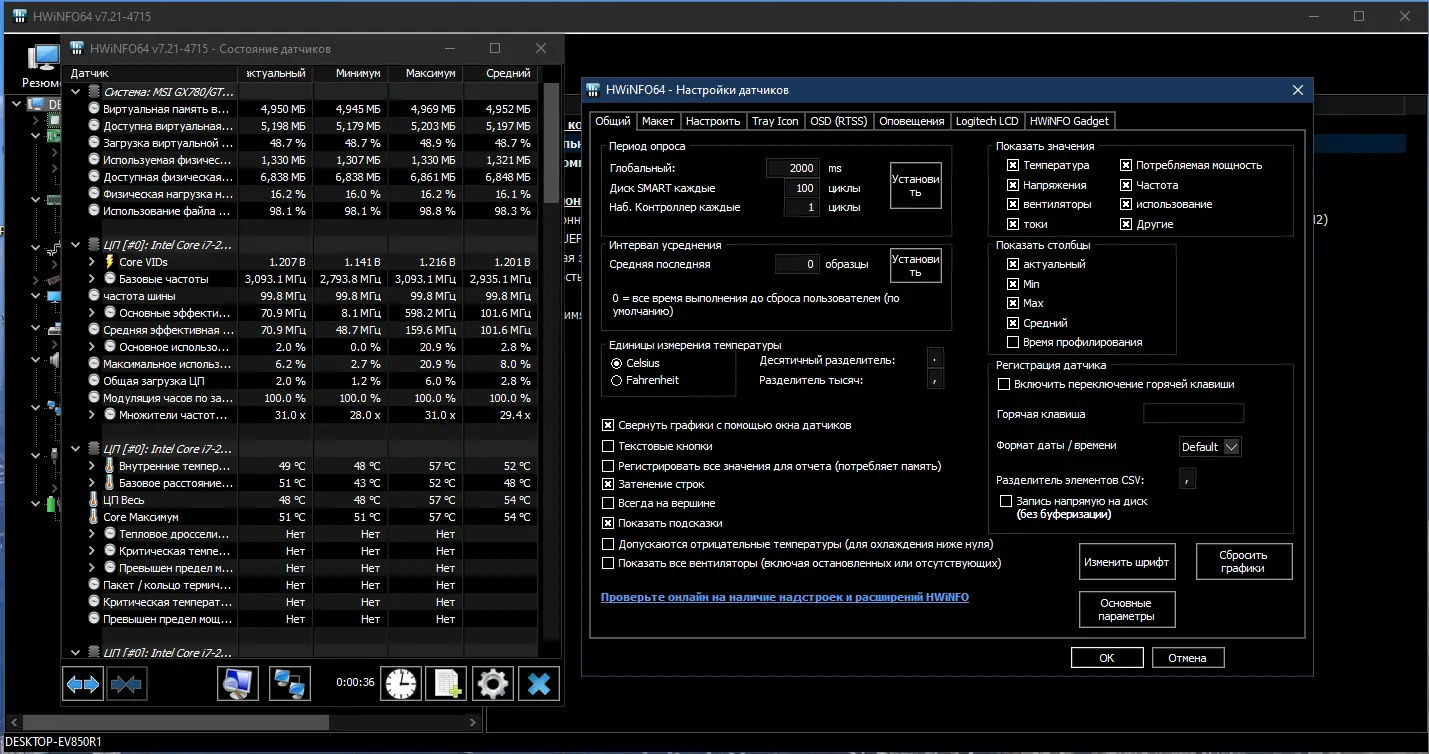Open the Default date/time format dropdown
The height and width of the screenshot is (754, 1429).
[1210, 447]
